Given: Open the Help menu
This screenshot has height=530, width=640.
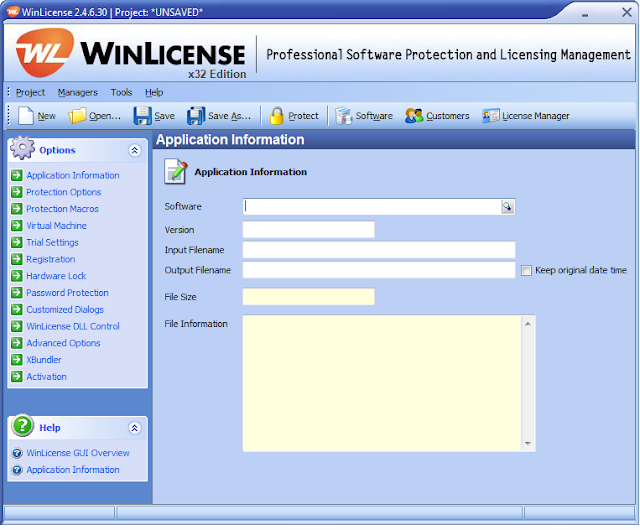Looking at the screenshot, I should (154, 93).
